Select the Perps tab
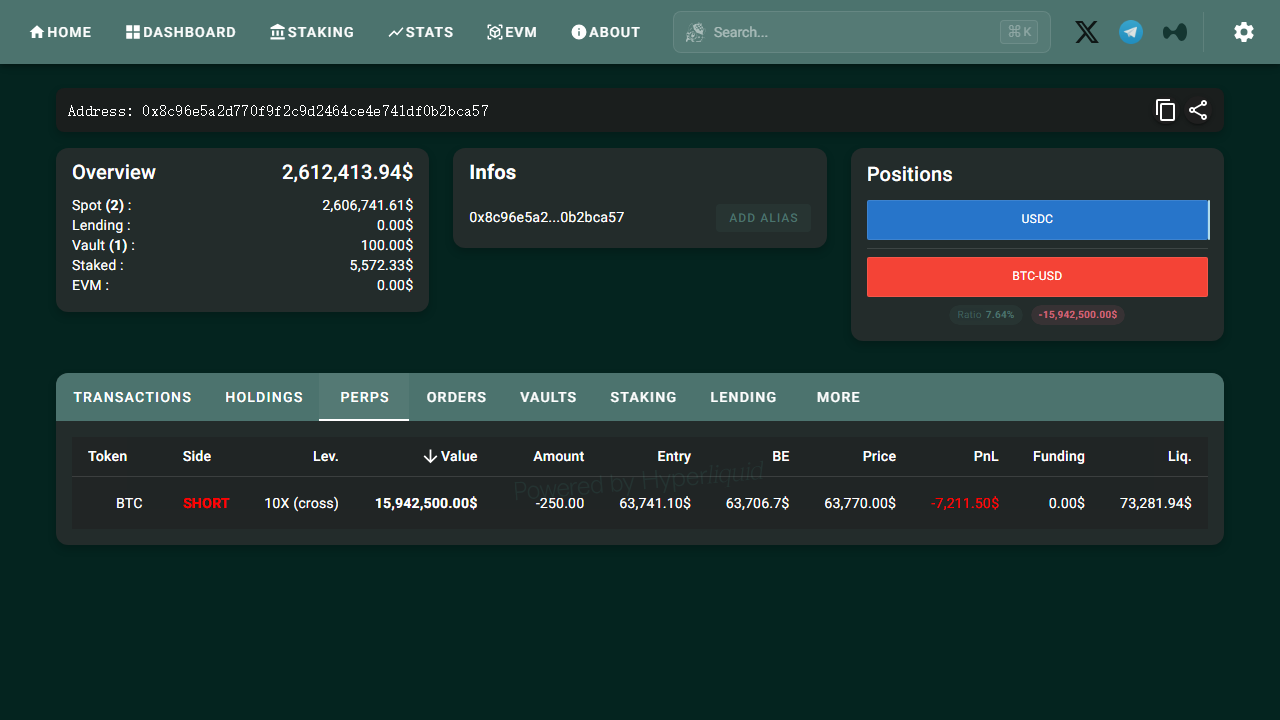 click(x=364, y=397)
